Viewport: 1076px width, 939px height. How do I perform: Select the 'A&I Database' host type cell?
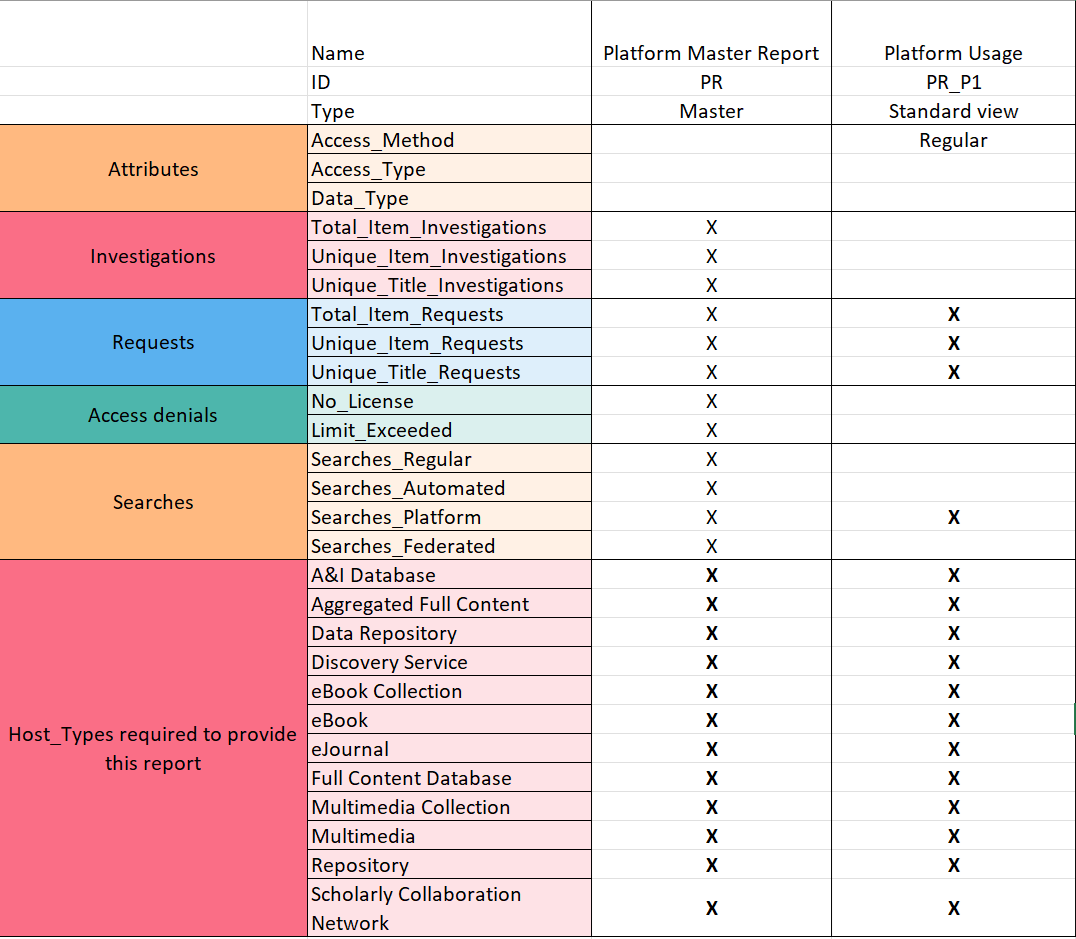449,575
